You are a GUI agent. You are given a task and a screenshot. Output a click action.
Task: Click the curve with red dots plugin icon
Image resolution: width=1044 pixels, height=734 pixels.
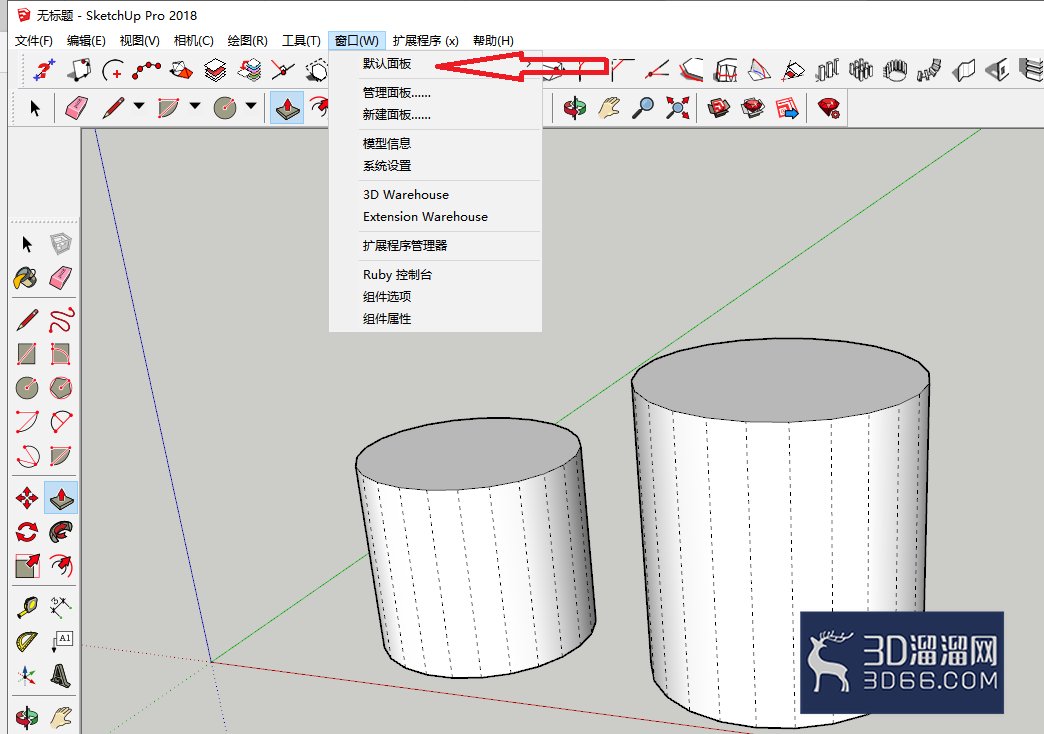[x=146, y=70]
